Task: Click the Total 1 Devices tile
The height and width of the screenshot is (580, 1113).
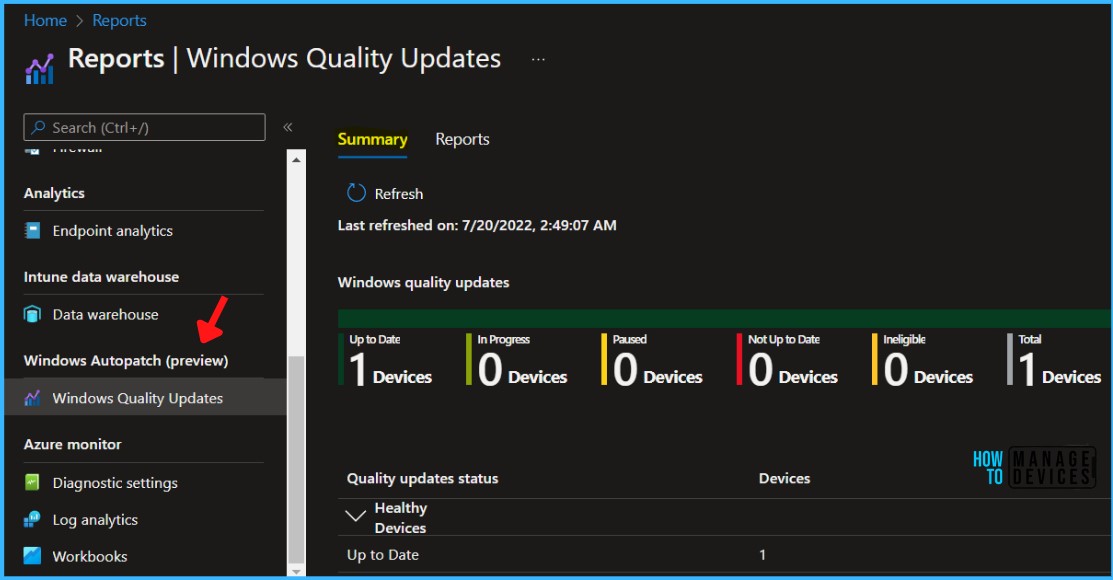Action: [x=1055, y=360]
